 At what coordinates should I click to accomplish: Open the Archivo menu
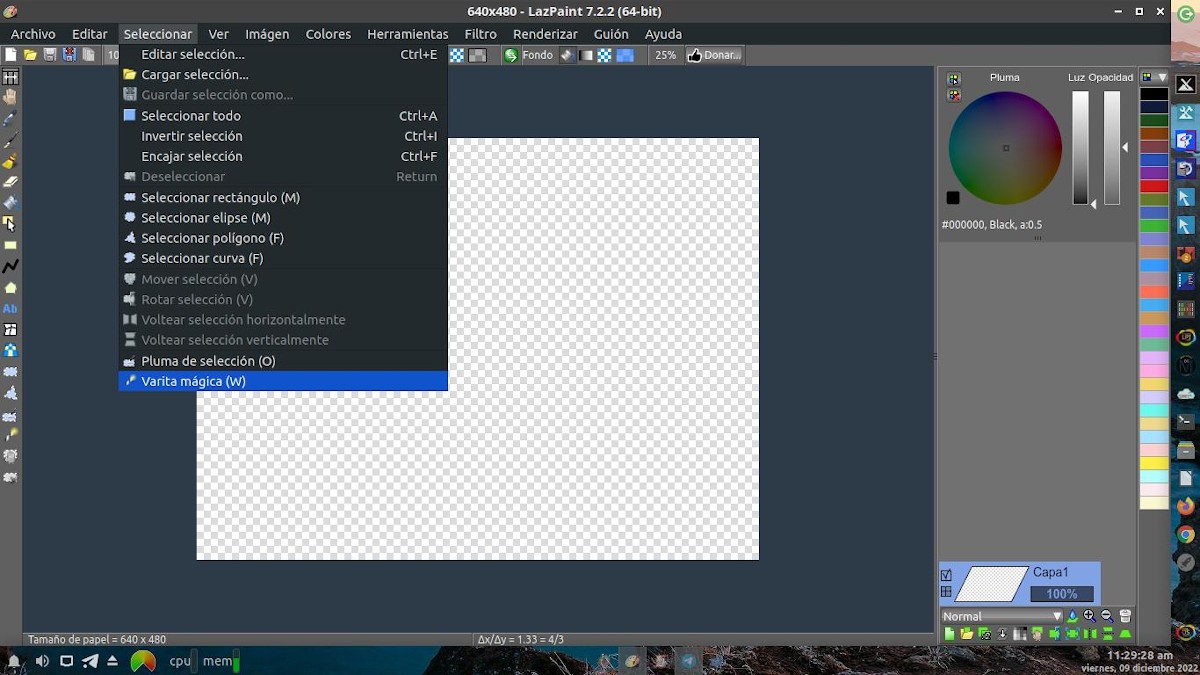pyautogui.click(x=33, y=34)
